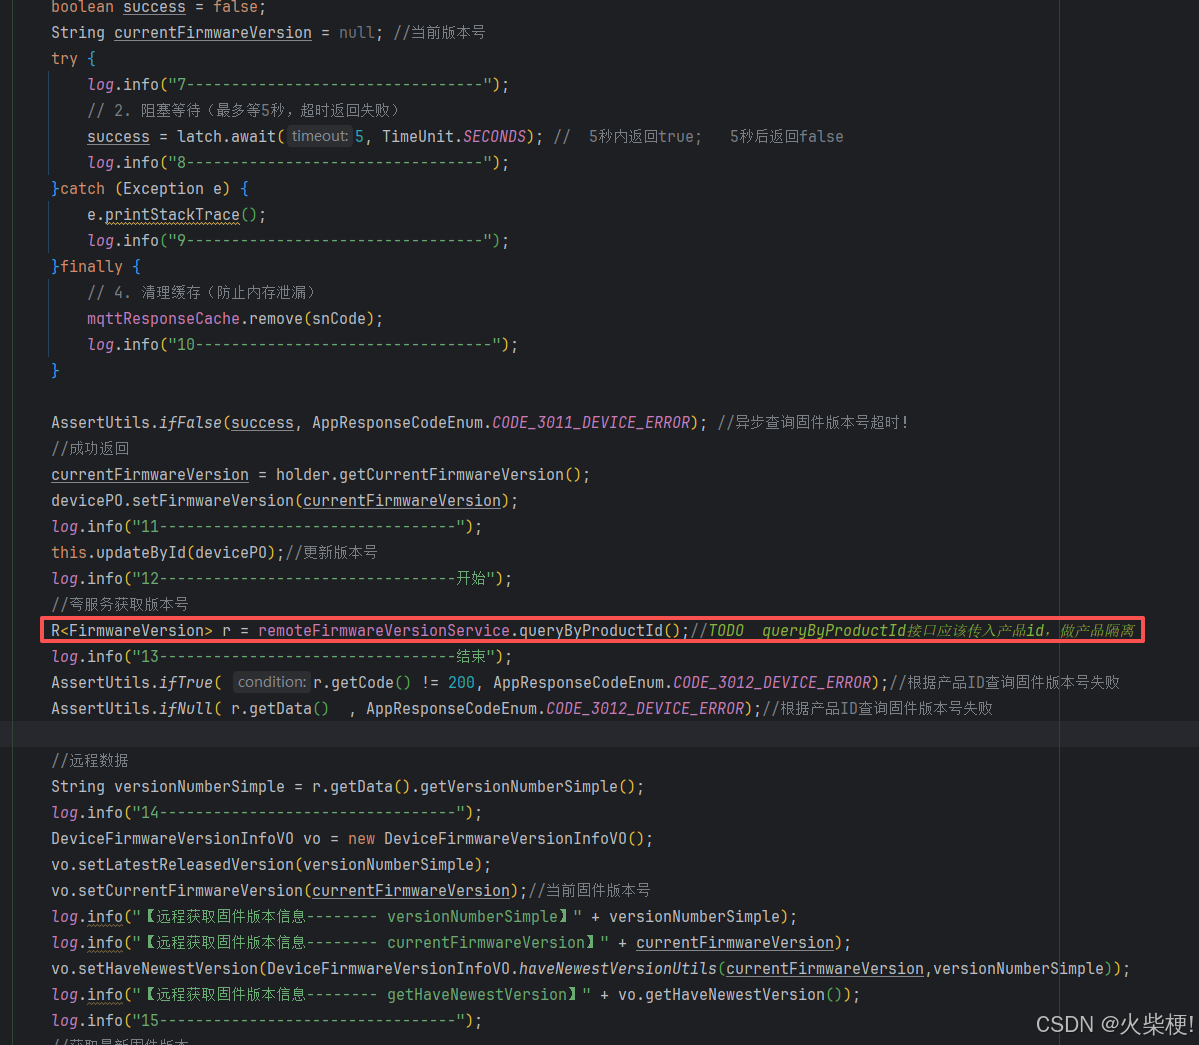
Task: Click the log.info("15---") line
Action: 267,1021
